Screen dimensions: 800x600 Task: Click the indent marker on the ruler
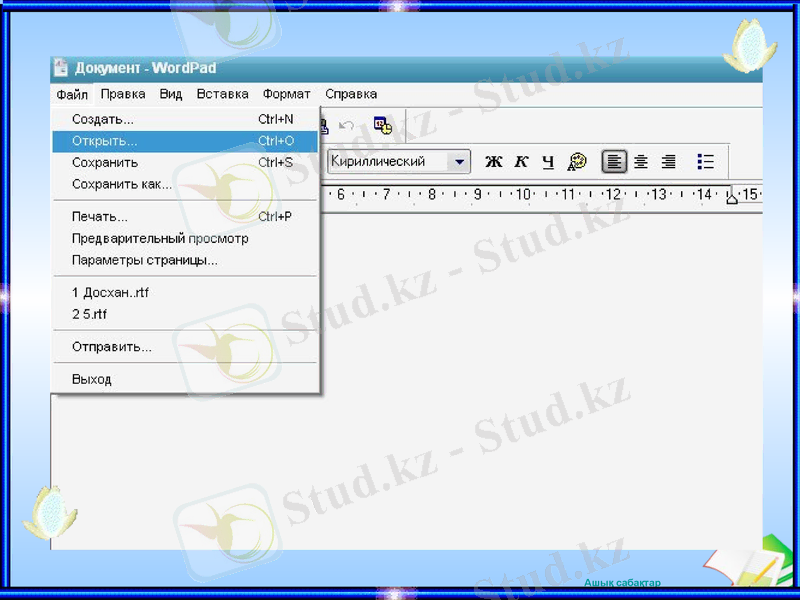pyautogui.click(x=731, y=198)
